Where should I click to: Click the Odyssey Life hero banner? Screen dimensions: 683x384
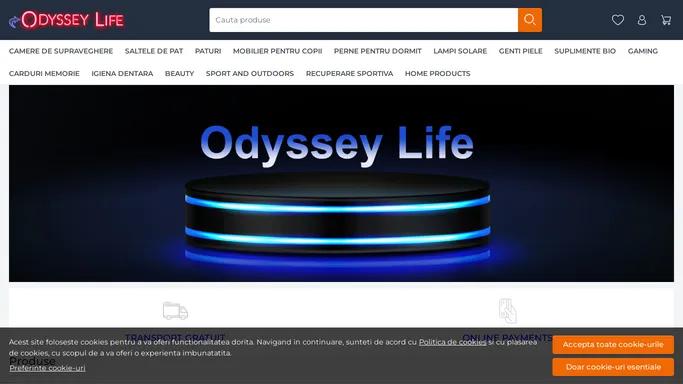pyautogui.click(x=341, y=183)
